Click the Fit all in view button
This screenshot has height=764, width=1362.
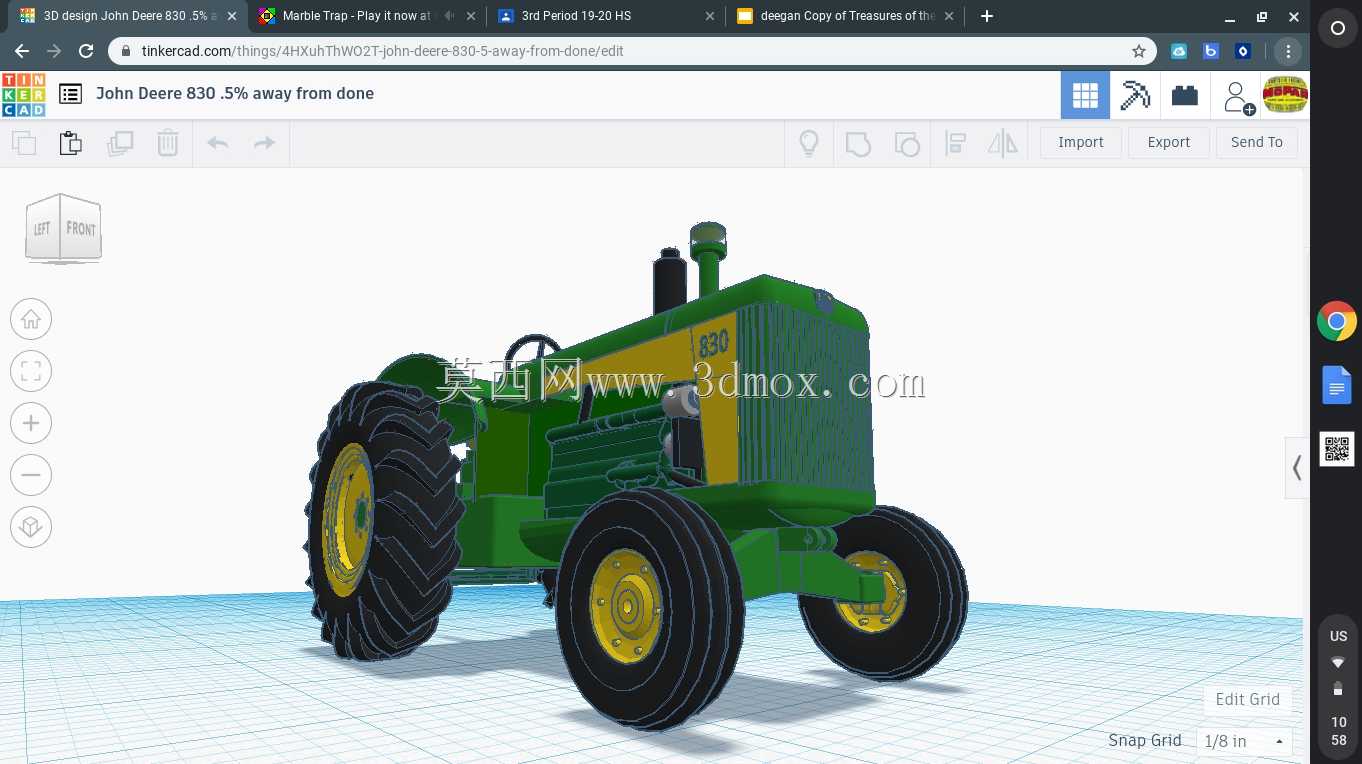[x=31, y=371]
